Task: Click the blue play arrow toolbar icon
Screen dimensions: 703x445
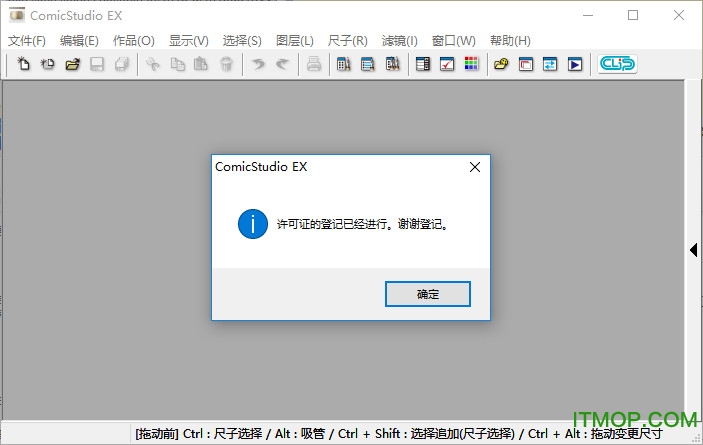Action: click(575, 65)
